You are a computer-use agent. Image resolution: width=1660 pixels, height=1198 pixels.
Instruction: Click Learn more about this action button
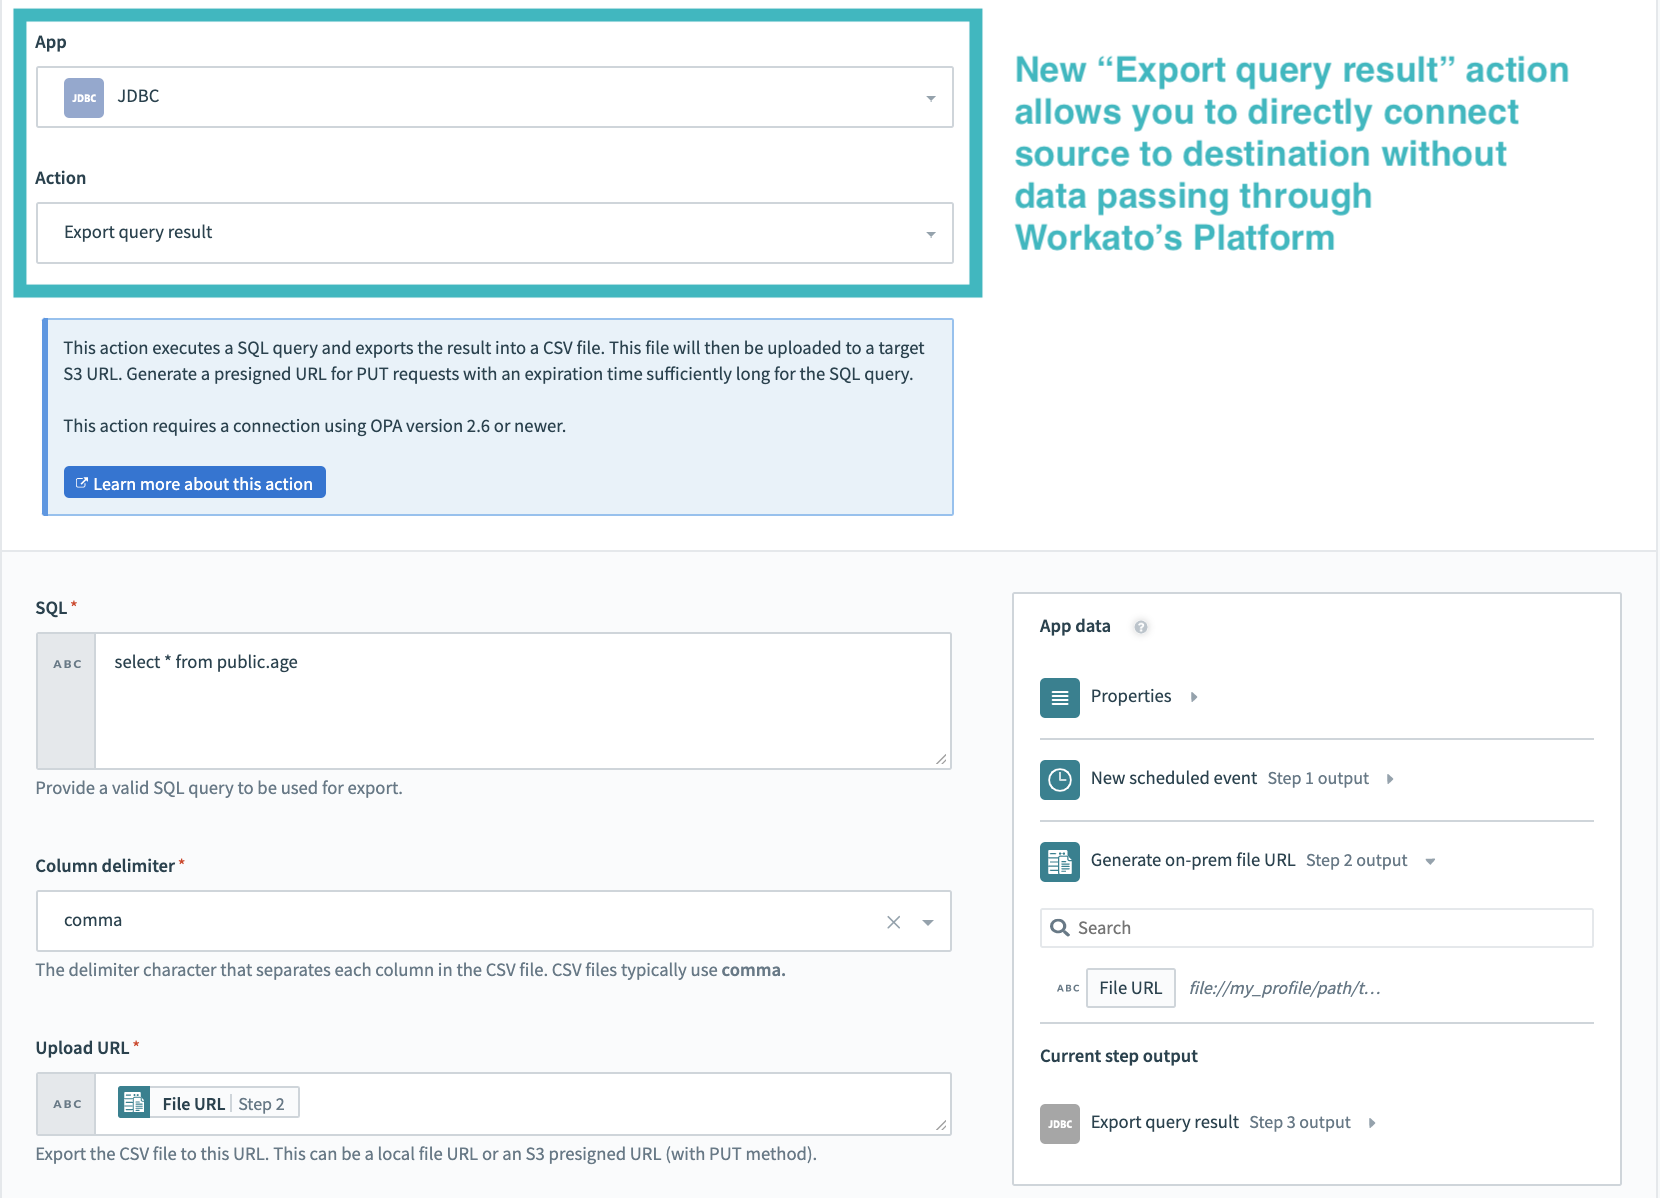pyautogui.click(x=195, y=483)
